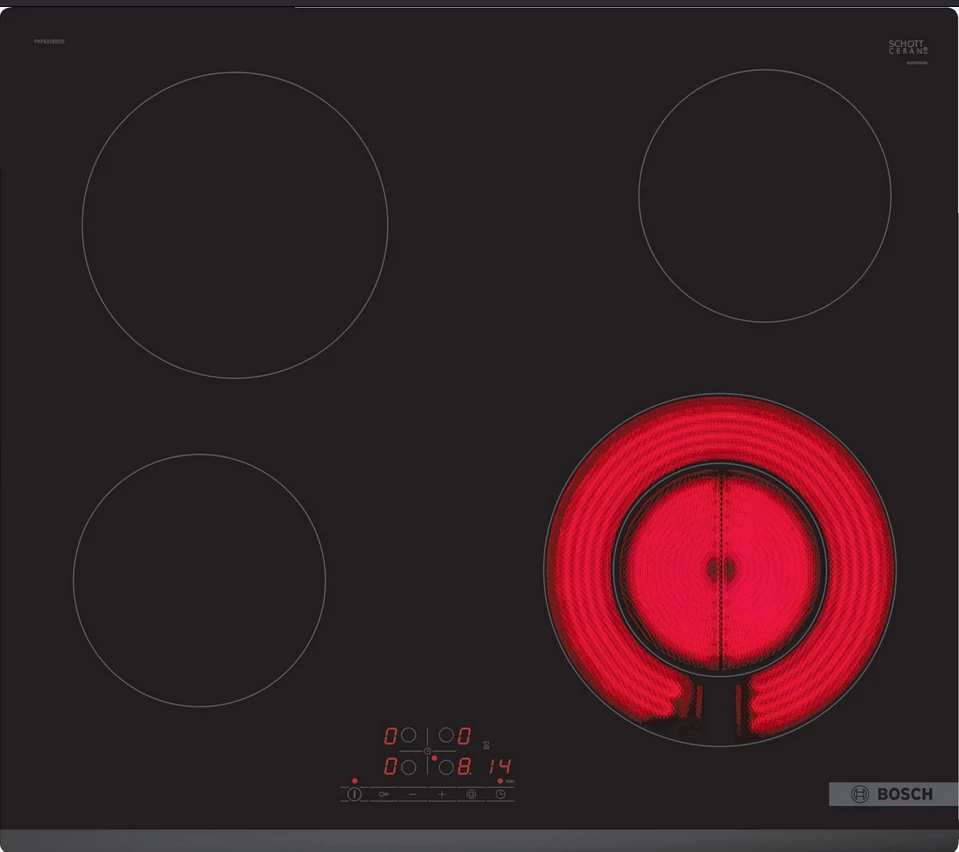The width and height of the screenshot is (959, 852).
Task: Tap the plus button to raise heat
Action: click(442, 793)
